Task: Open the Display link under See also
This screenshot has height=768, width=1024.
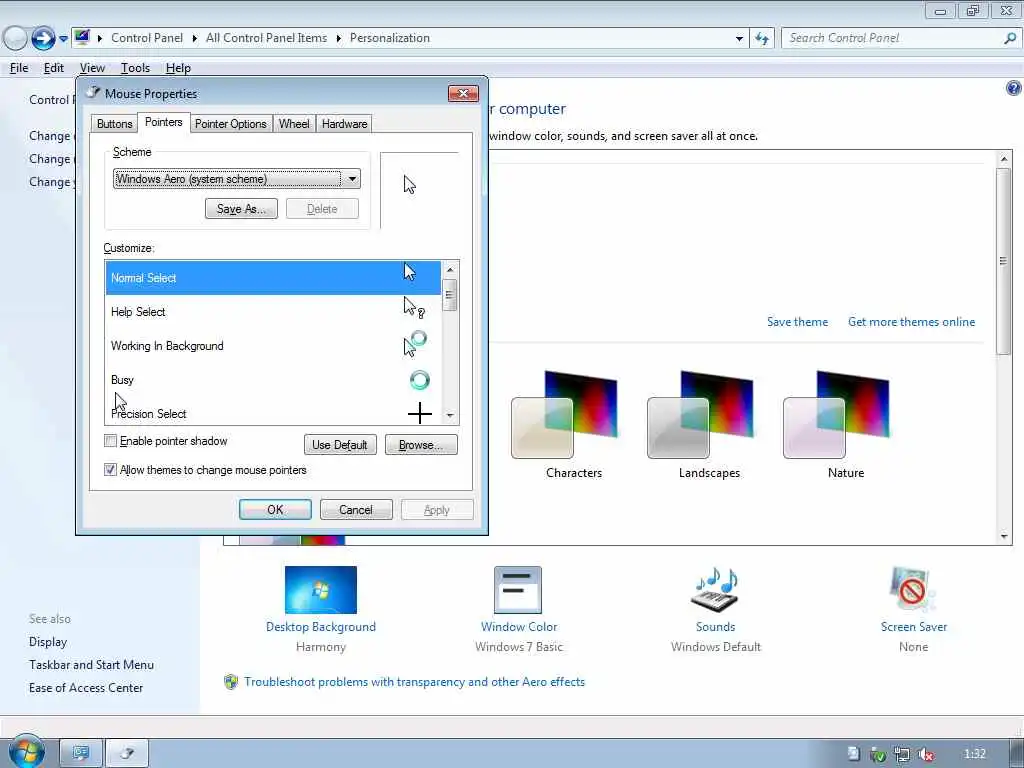Action: [x=48, y=642]
